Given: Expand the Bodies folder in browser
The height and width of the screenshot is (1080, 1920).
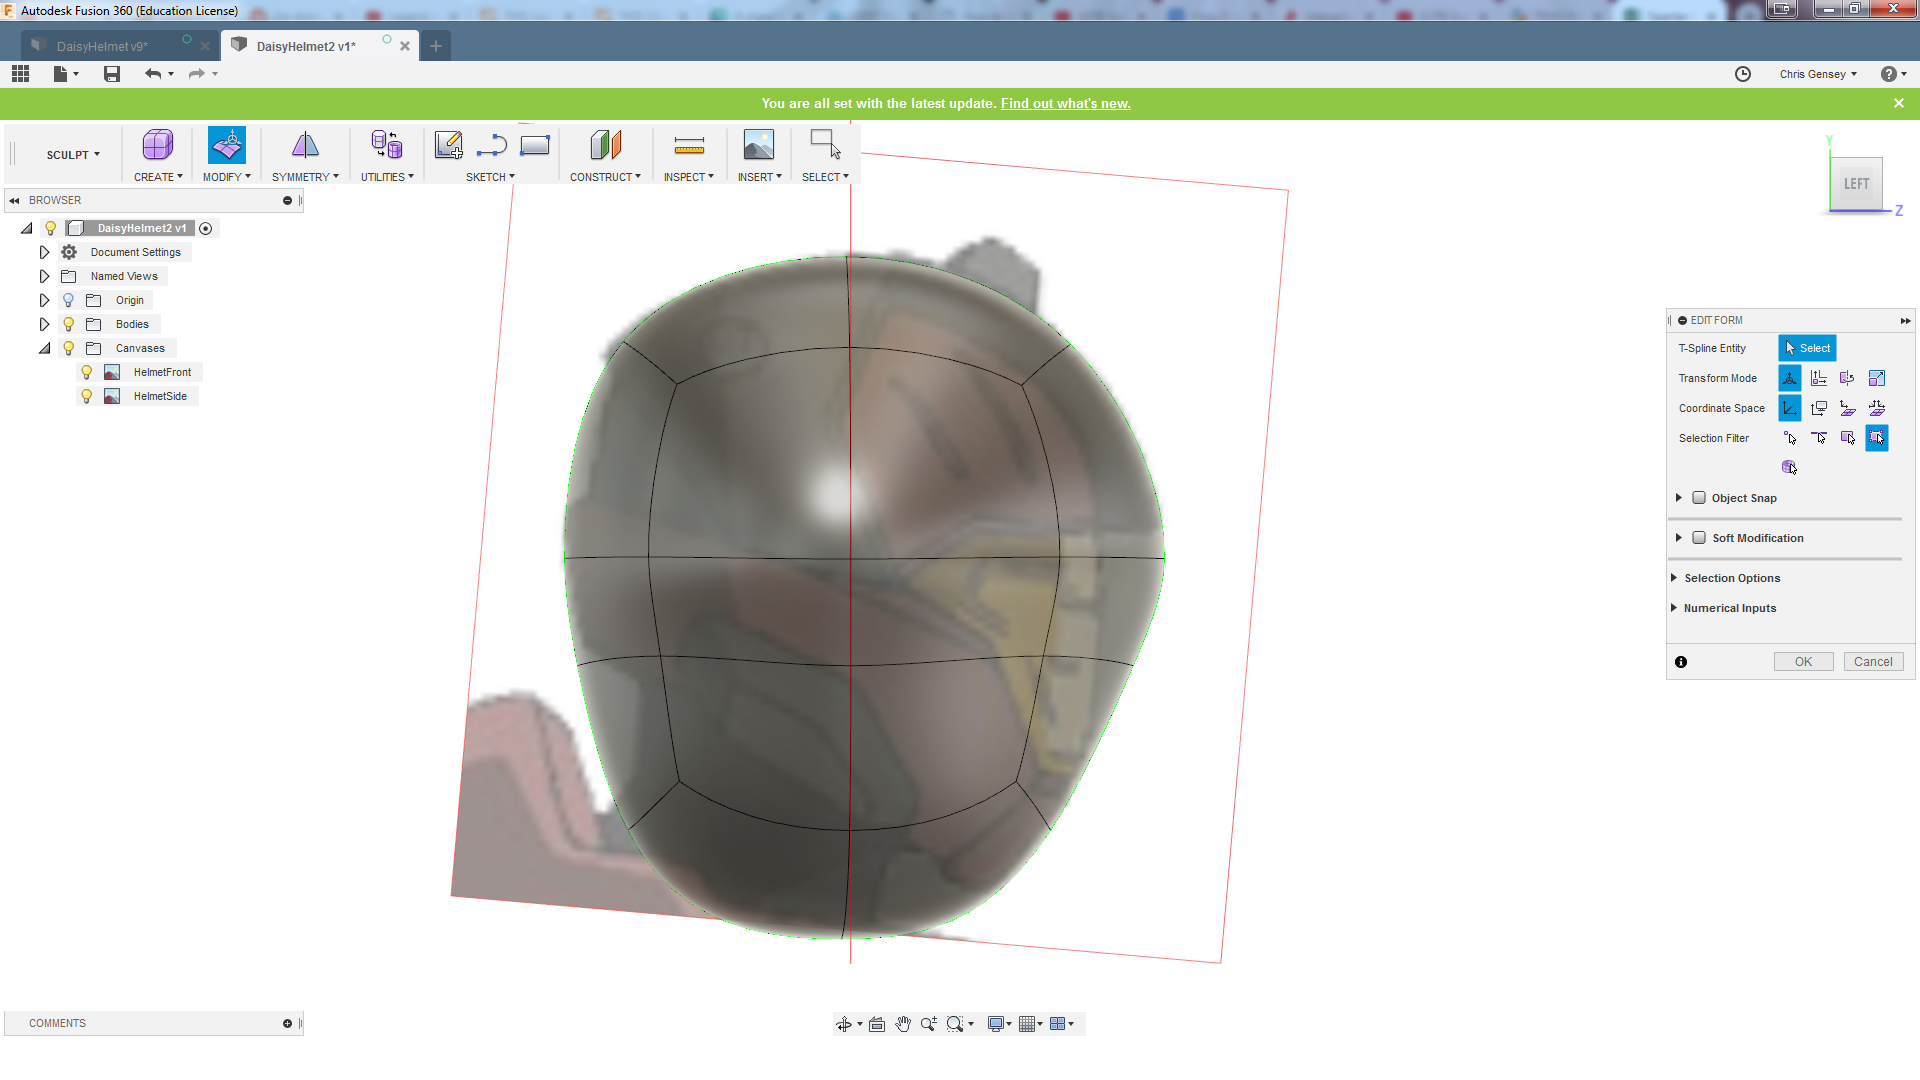Looking at the screenshot, I should [x=44, y=324].
